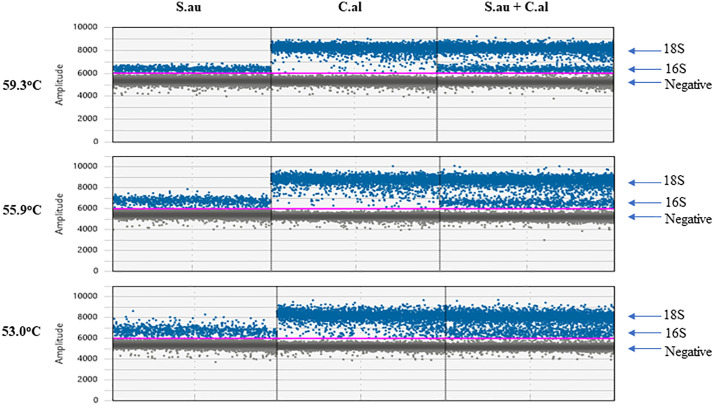Select the 4000 tick in the 55.9°C plot
This screenshot has height=406, width=714.
pos(87,229)
